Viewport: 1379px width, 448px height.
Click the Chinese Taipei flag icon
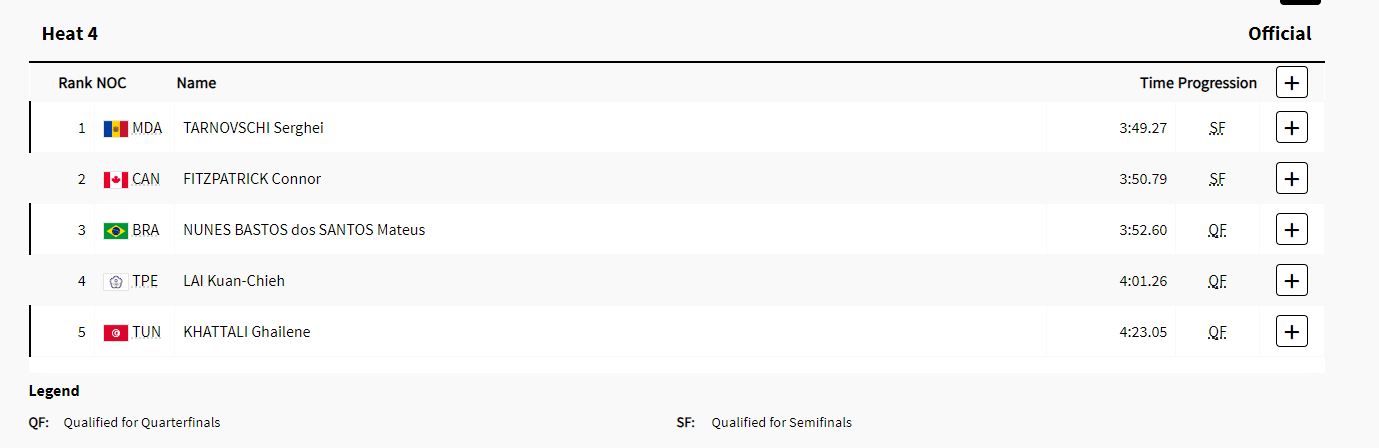click(x=116, y=282)
